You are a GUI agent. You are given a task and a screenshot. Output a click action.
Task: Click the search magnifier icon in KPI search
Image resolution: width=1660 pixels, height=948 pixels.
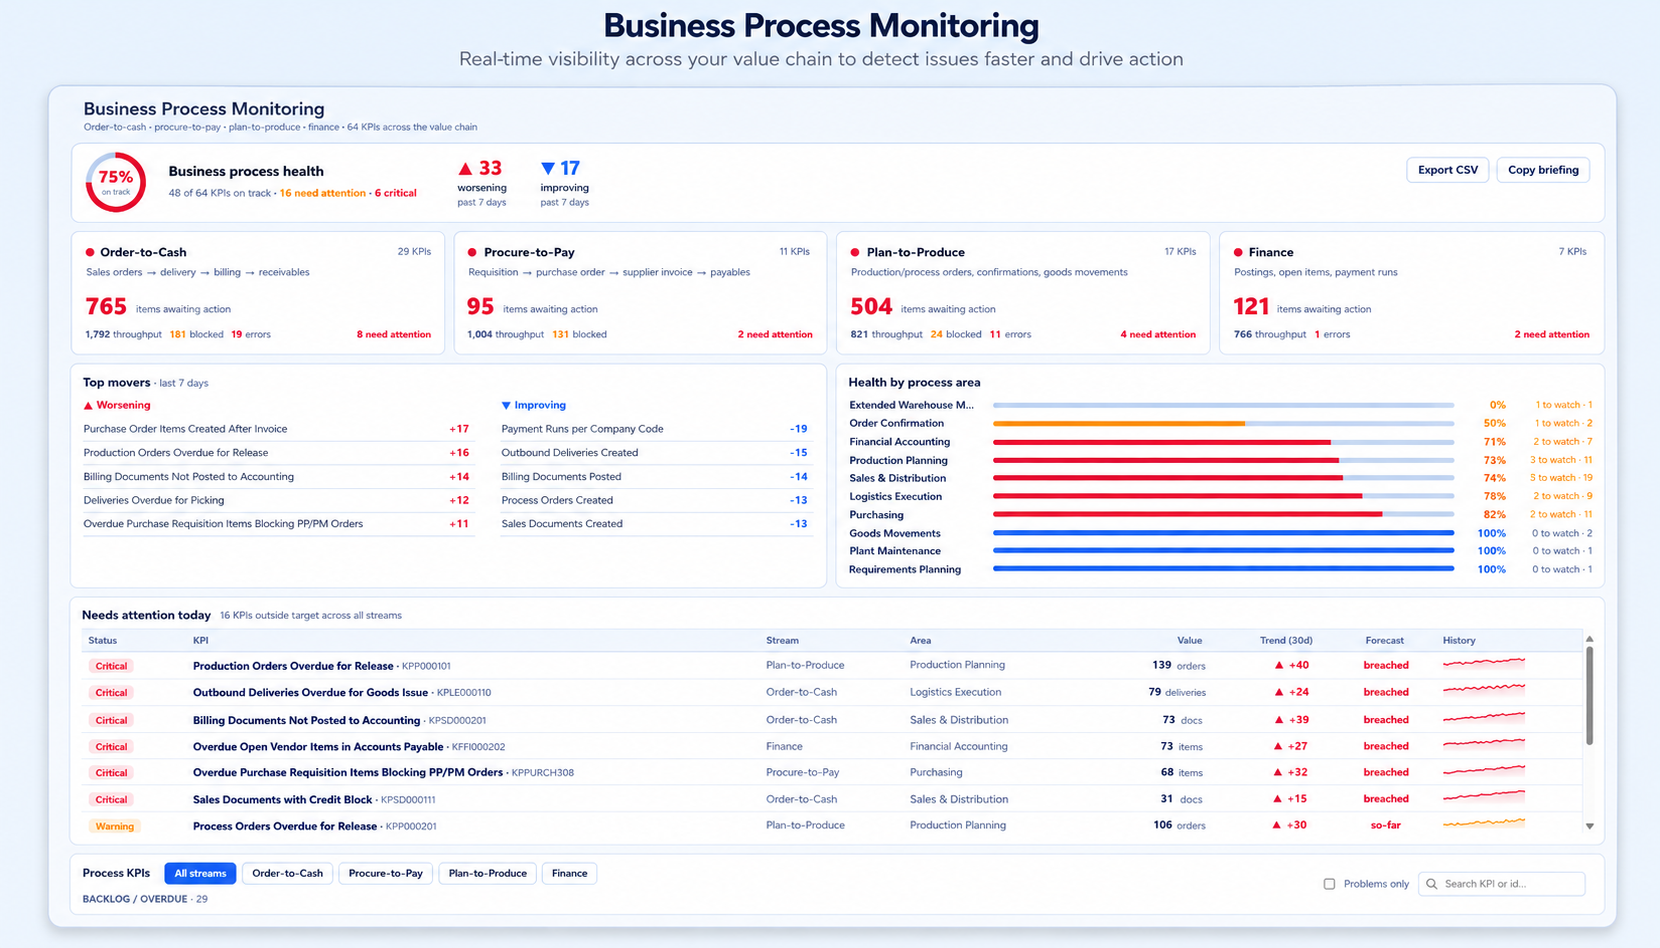(x=1432, y=884)
